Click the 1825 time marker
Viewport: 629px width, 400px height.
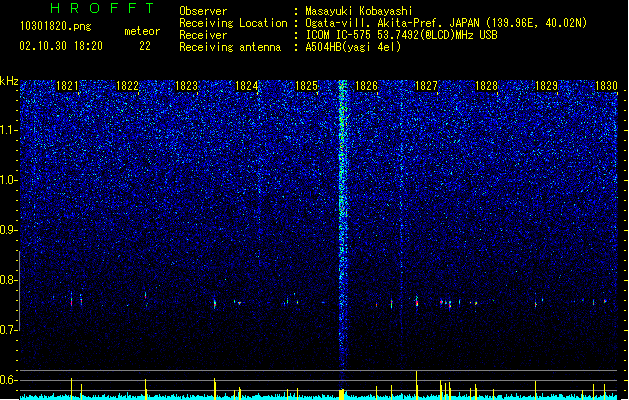306,86
